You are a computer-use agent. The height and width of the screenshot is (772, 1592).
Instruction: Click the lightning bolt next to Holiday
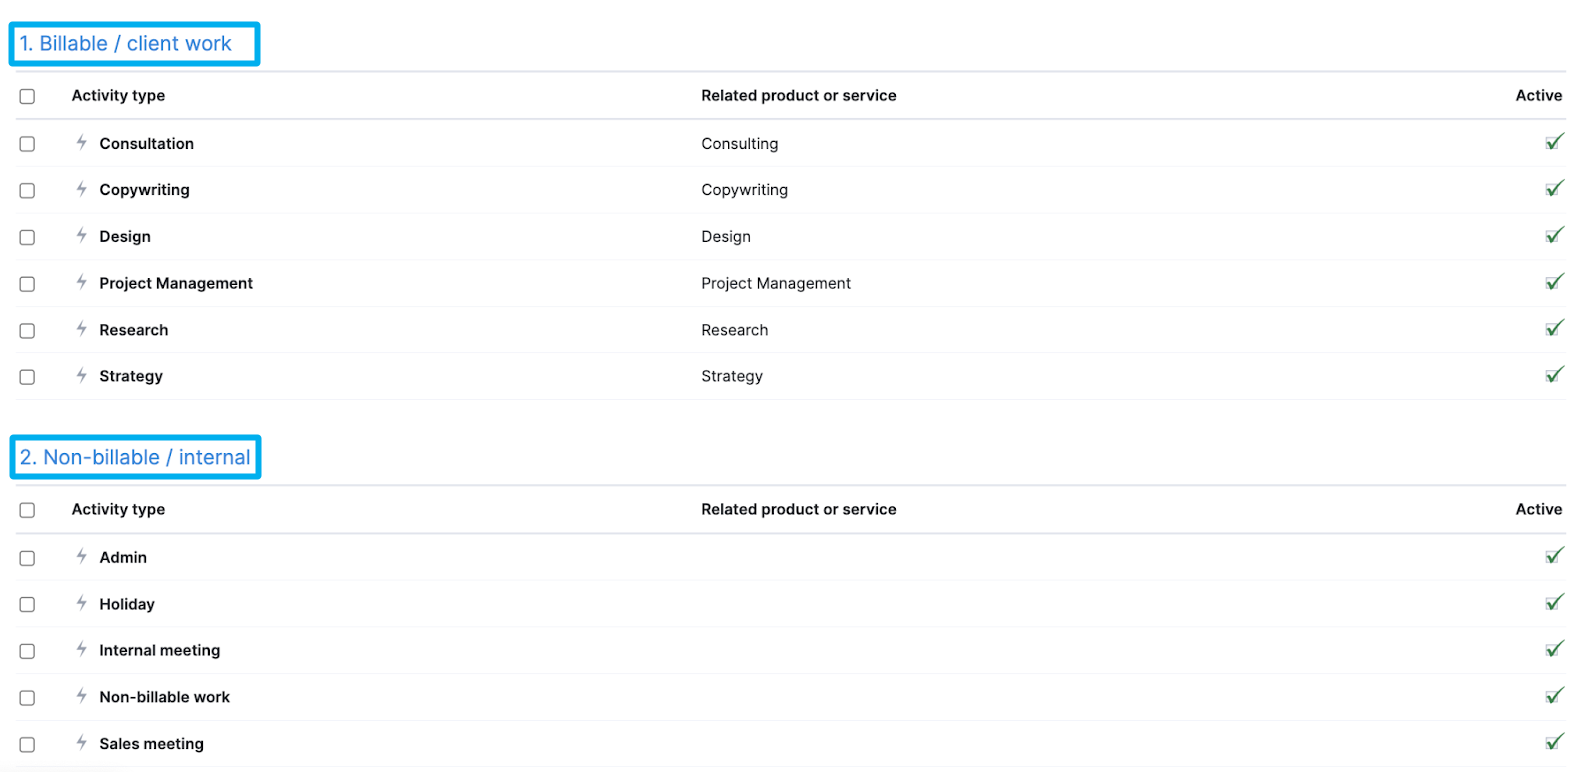(x=82, y=603)
